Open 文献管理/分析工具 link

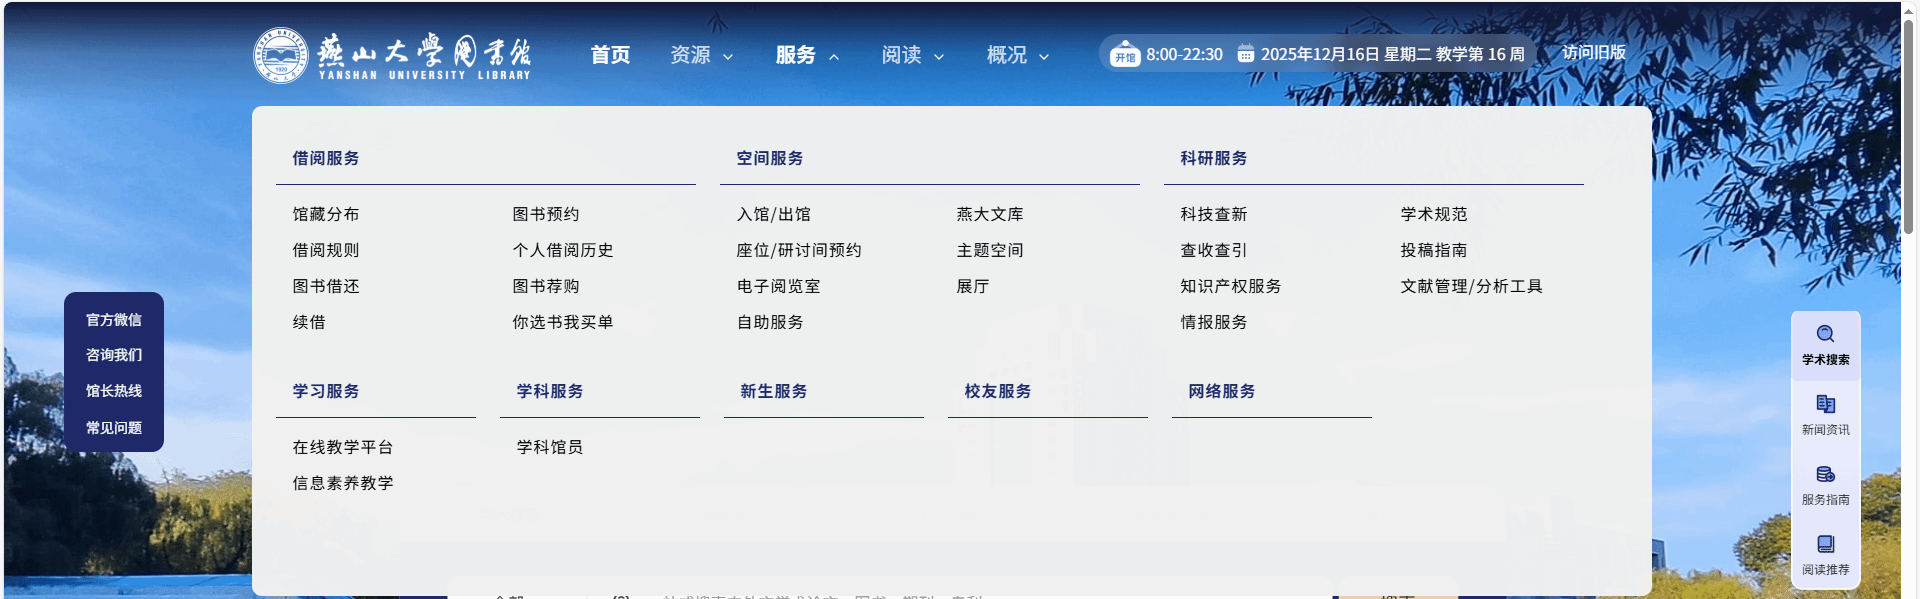pos(1471,286)
